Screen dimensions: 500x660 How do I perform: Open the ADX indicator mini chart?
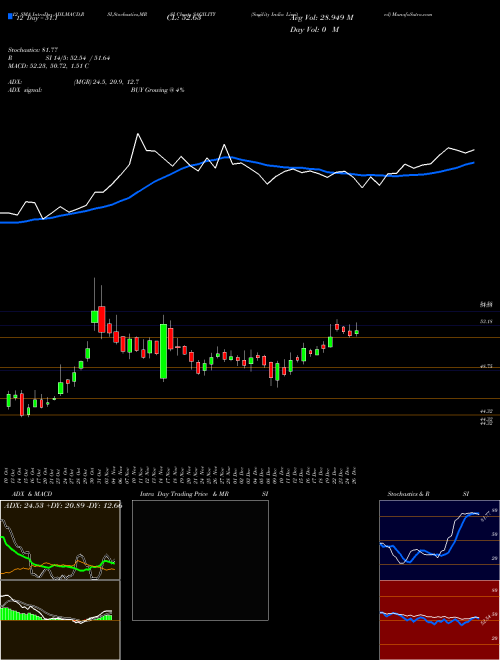tap(60, 540)
